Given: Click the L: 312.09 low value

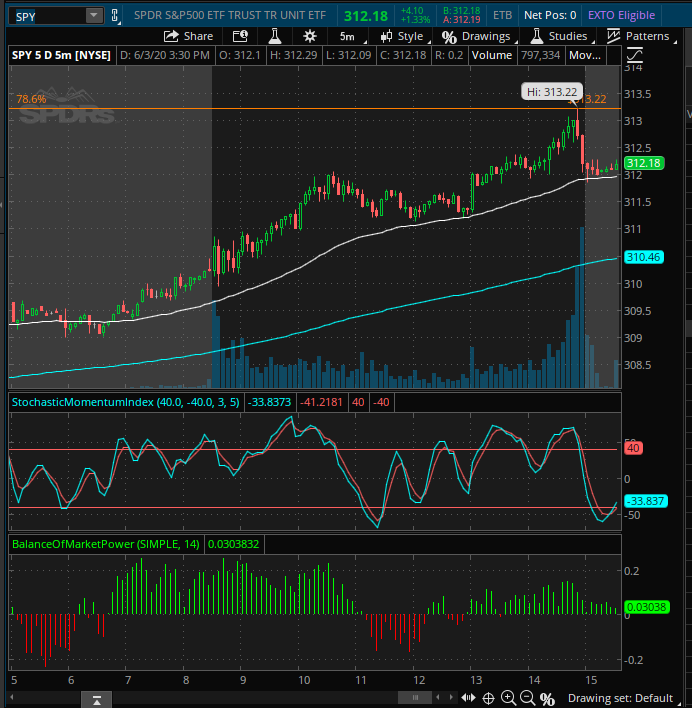Looking at the screenshot, I should click(x=348, y=55).
